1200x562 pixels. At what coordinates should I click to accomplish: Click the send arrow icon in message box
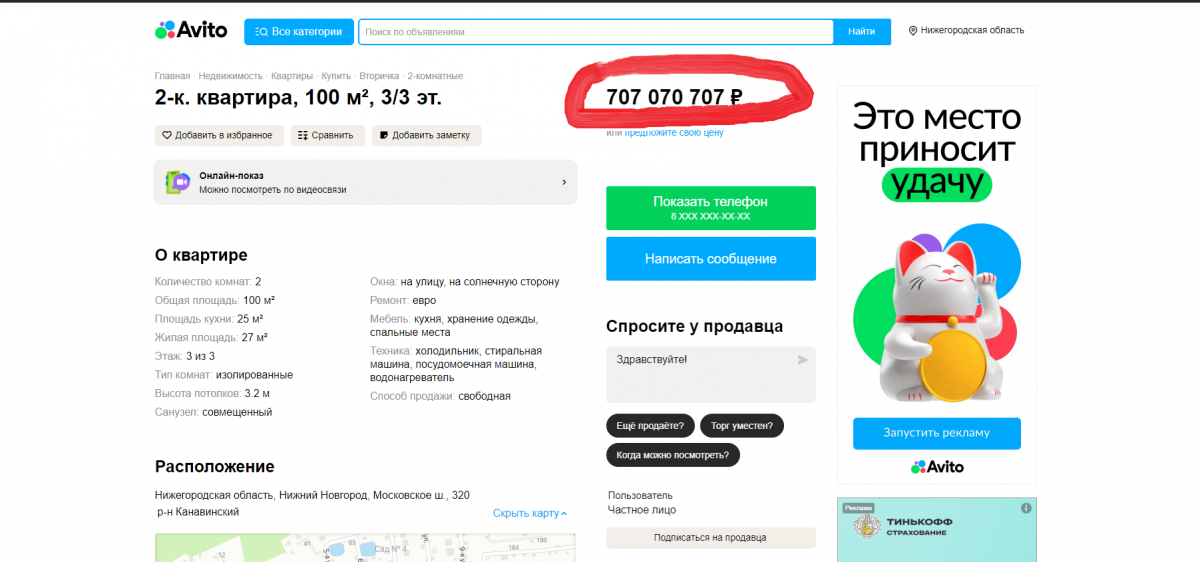(x=802, y=360)
